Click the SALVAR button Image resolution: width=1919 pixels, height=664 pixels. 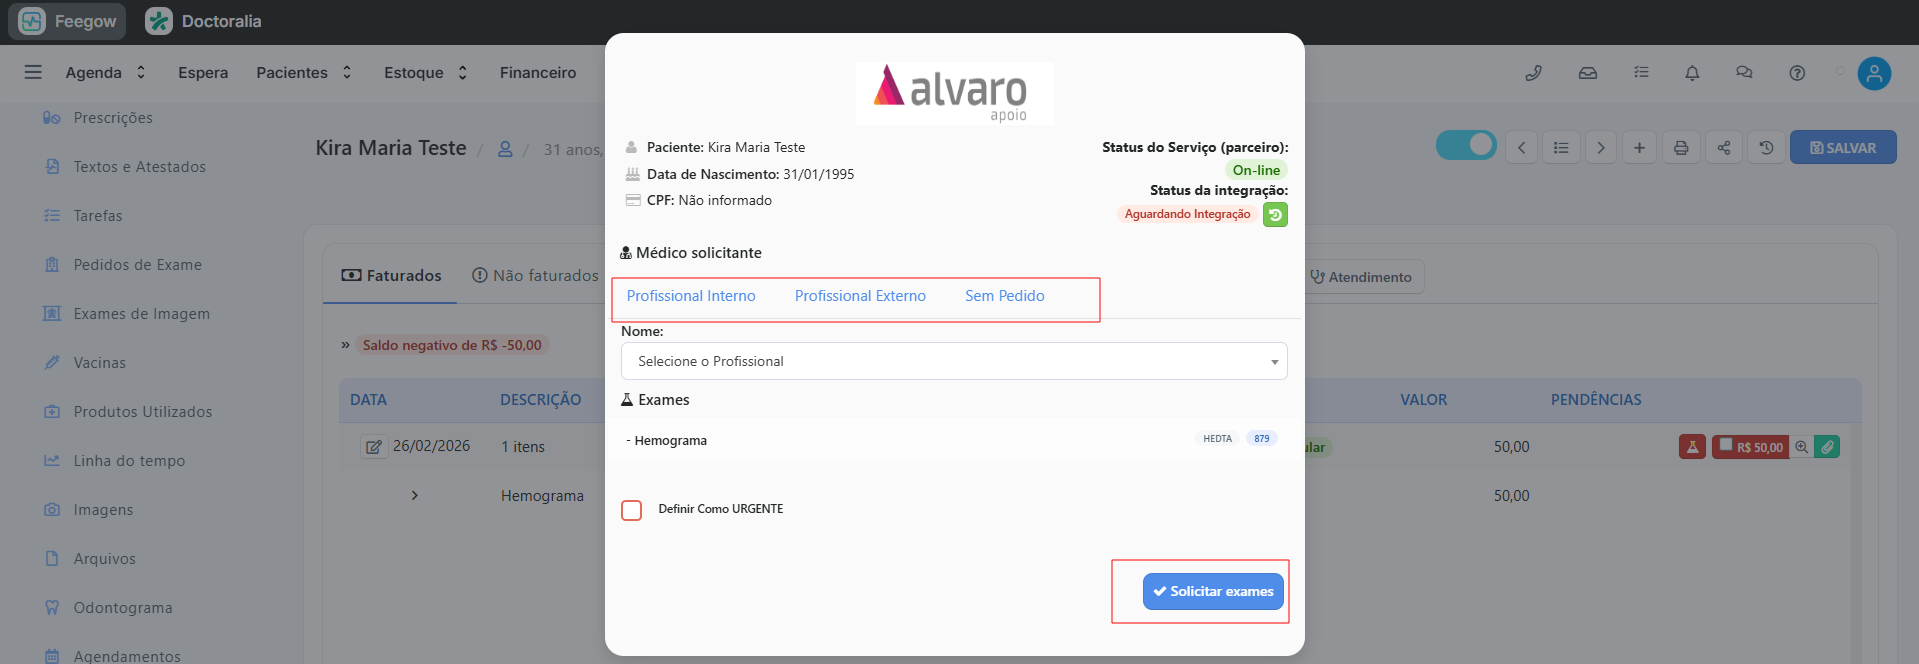click(1843, 148)
